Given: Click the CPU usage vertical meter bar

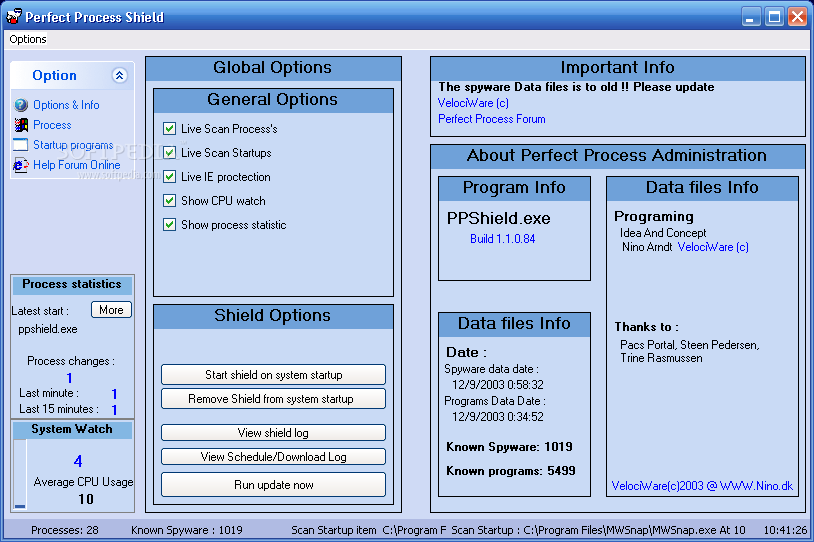Looking at the screenshot, I should click(x=20, y=474).
